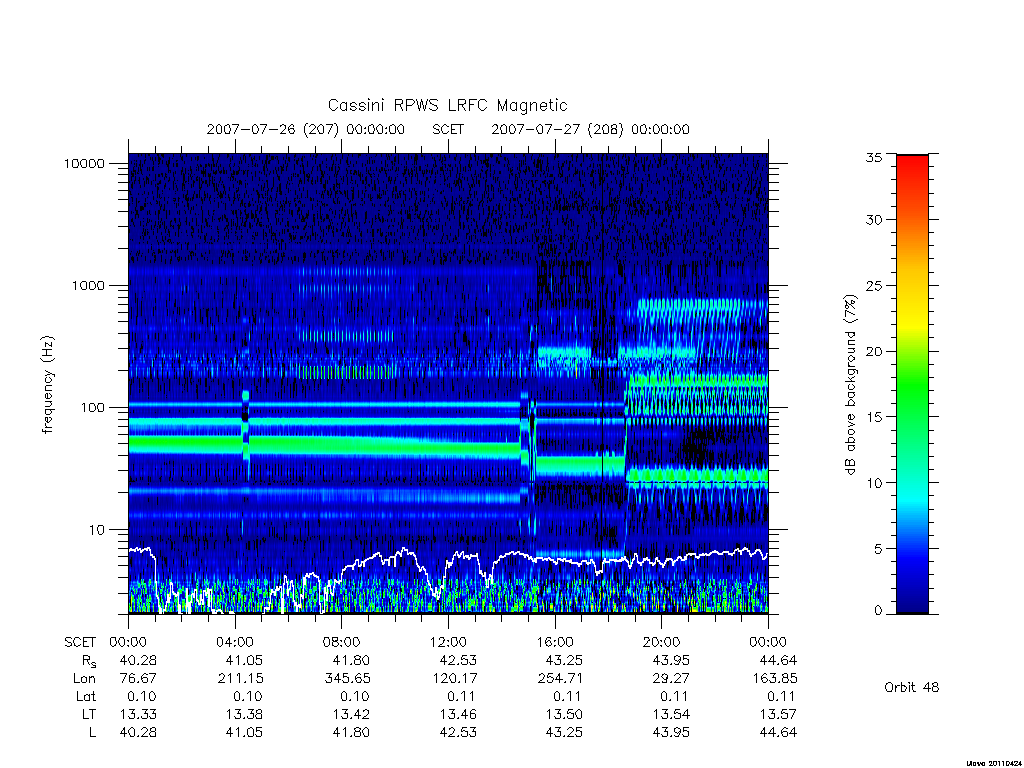Click the 20:00 time tick label
The width and height of the screenshot is (1024, 768).
click(662, 643)
